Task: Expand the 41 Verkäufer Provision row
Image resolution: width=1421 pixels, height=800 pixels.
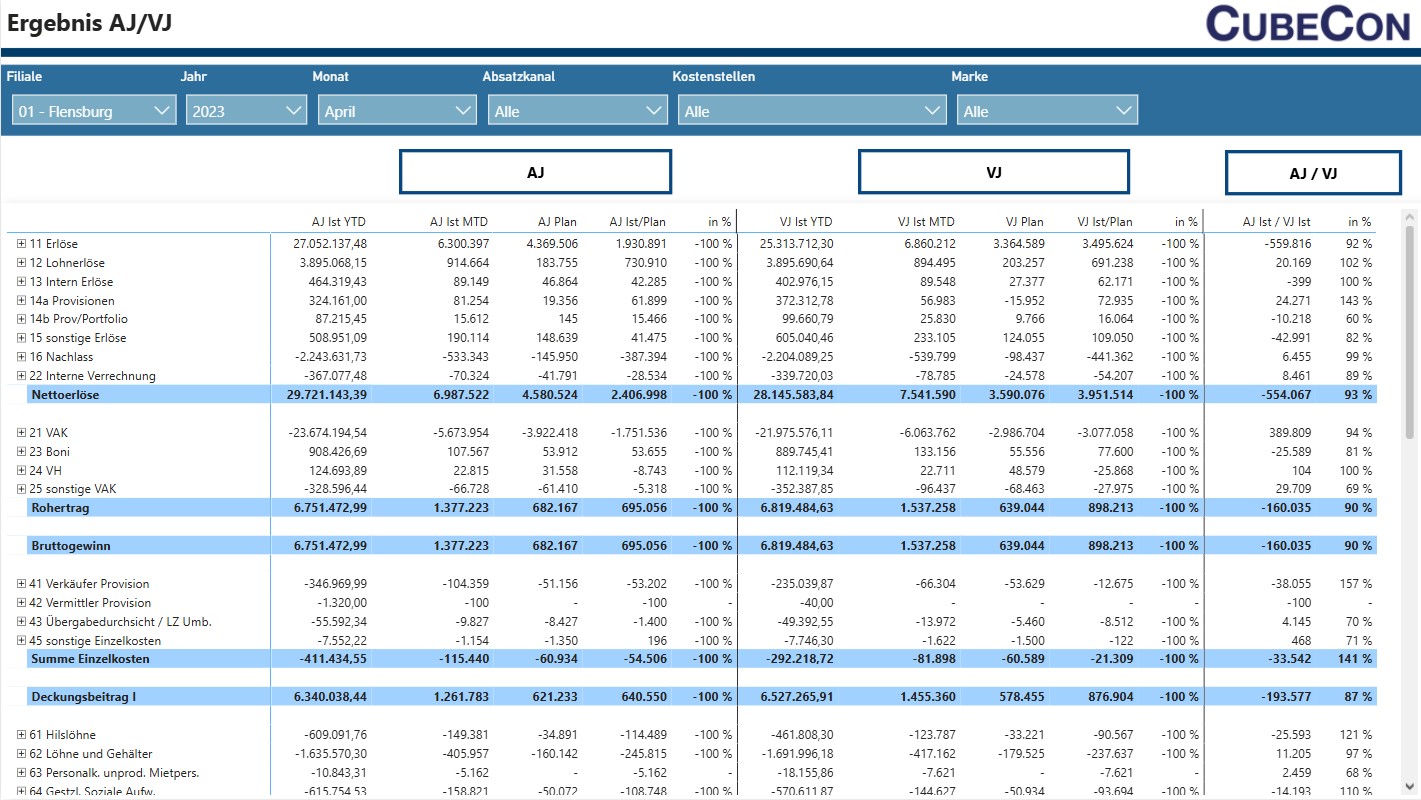Action: [21, 584]
